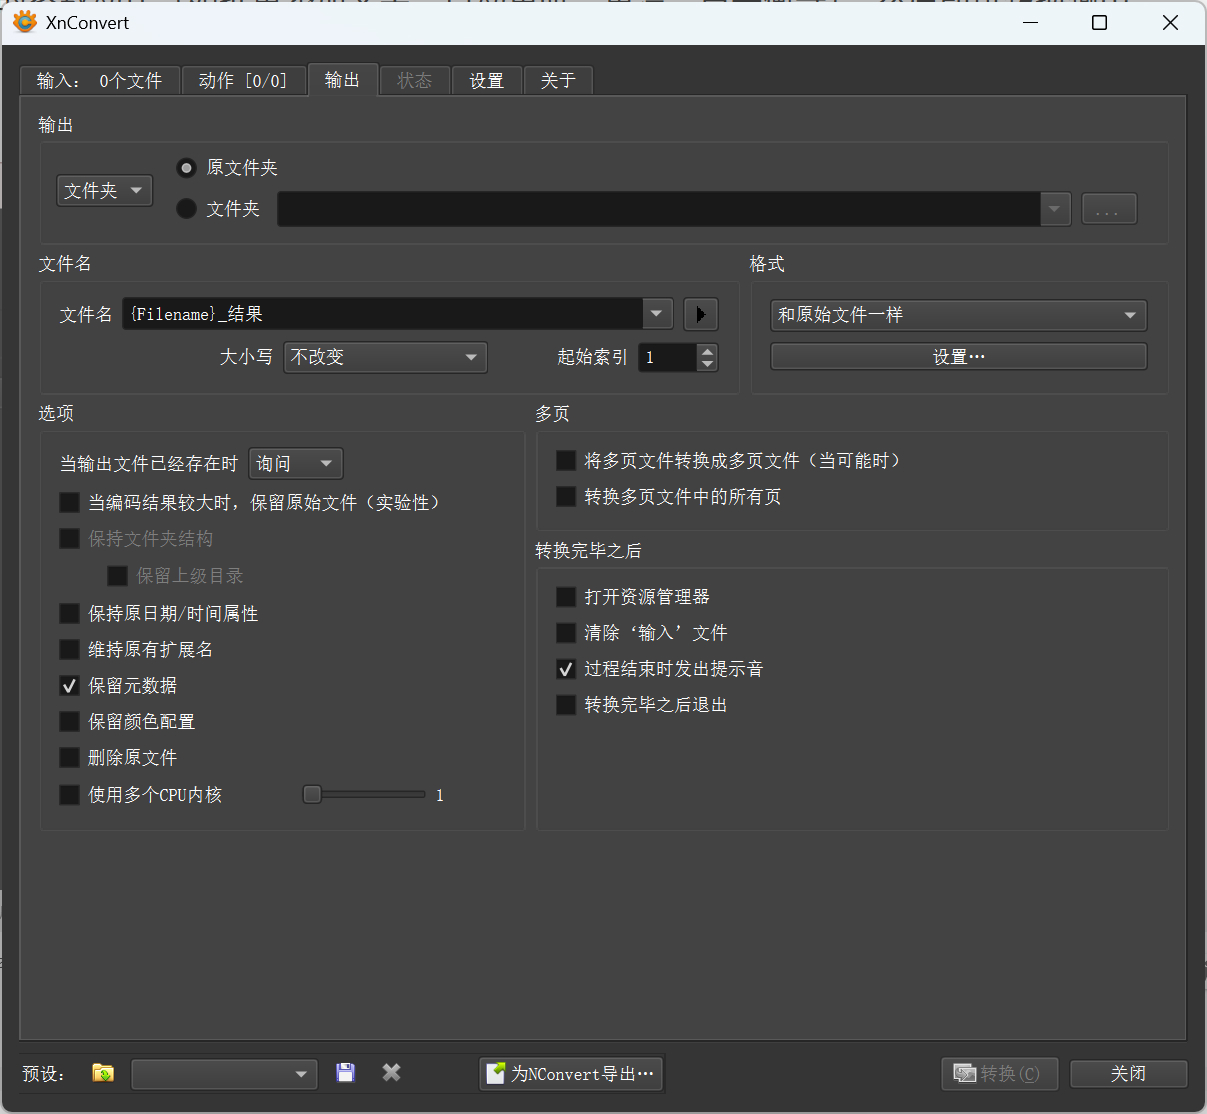This screenshot has width=1207, height=1114.
Task: Enable 清除'输入'文件 checkbox
Action: [566, 633]
